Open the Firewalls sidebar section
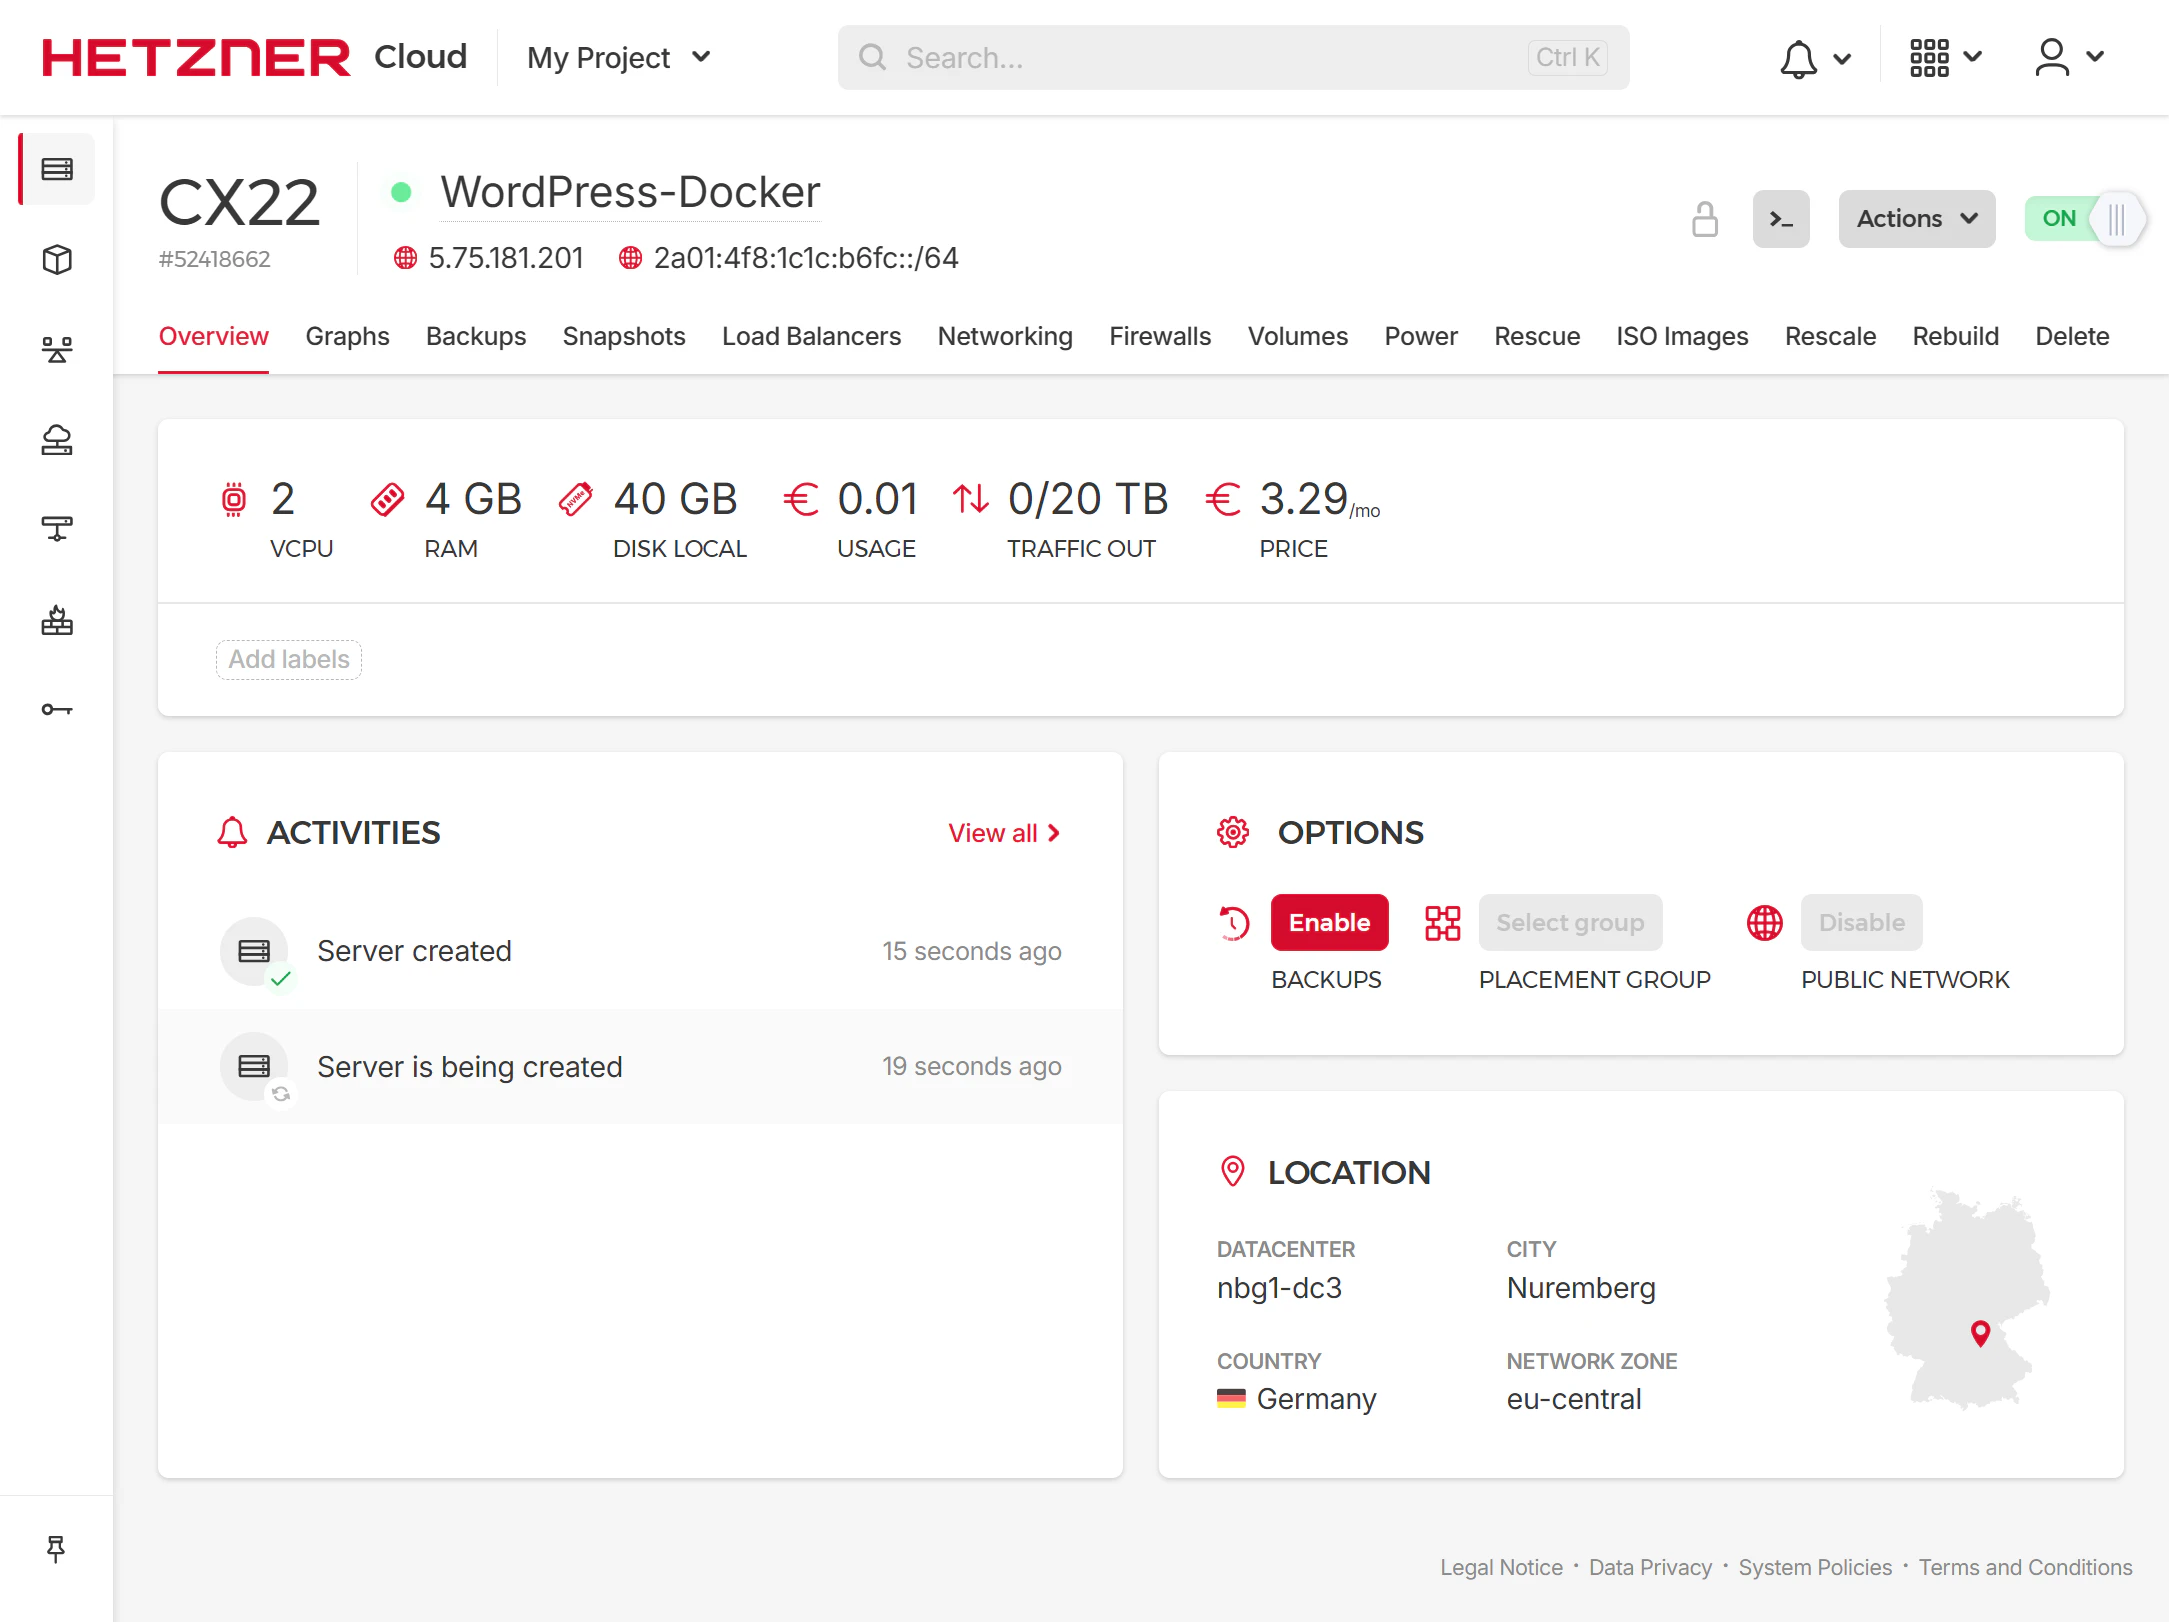 [x=55, y=620]
